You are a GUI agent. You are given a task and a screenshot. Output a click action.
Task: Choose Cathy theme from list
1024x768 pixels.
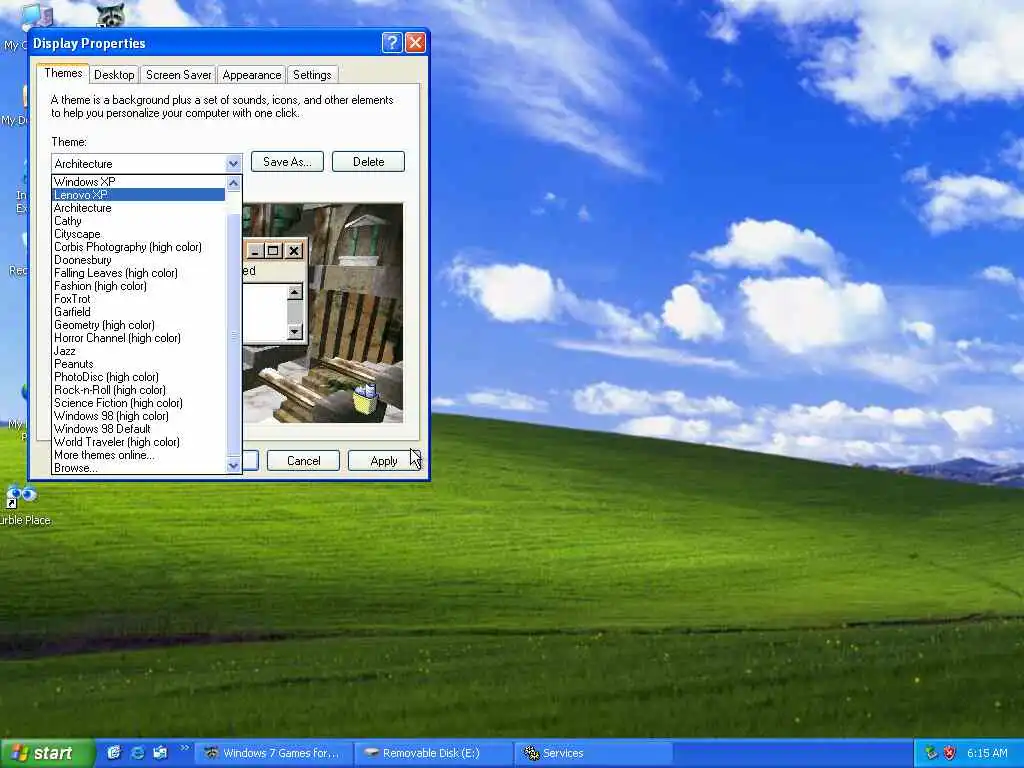138,221
